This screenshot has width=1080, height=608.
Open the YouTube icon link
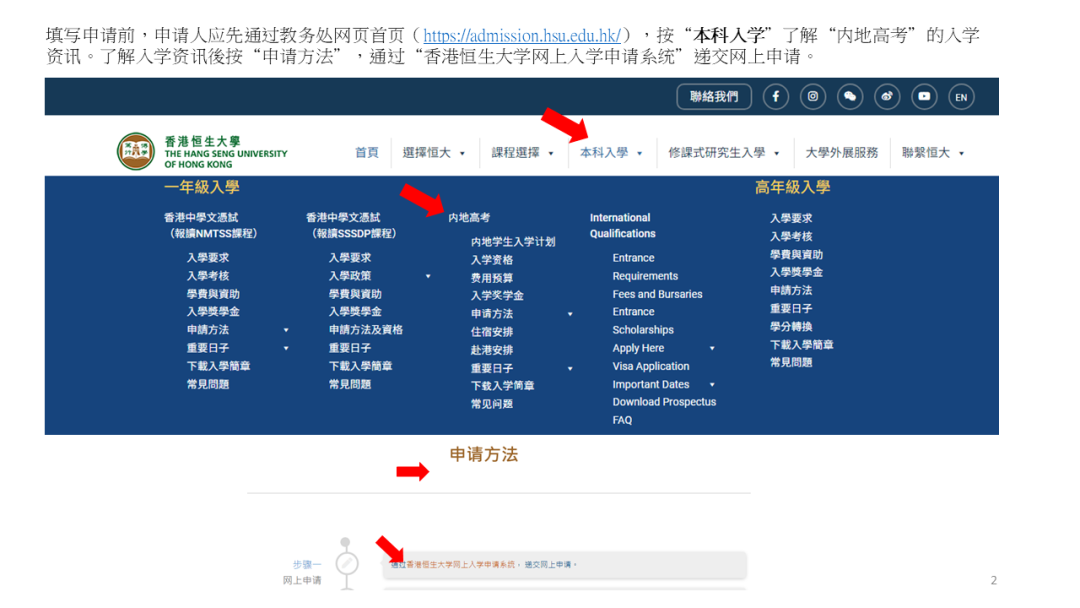coord(924,96)
